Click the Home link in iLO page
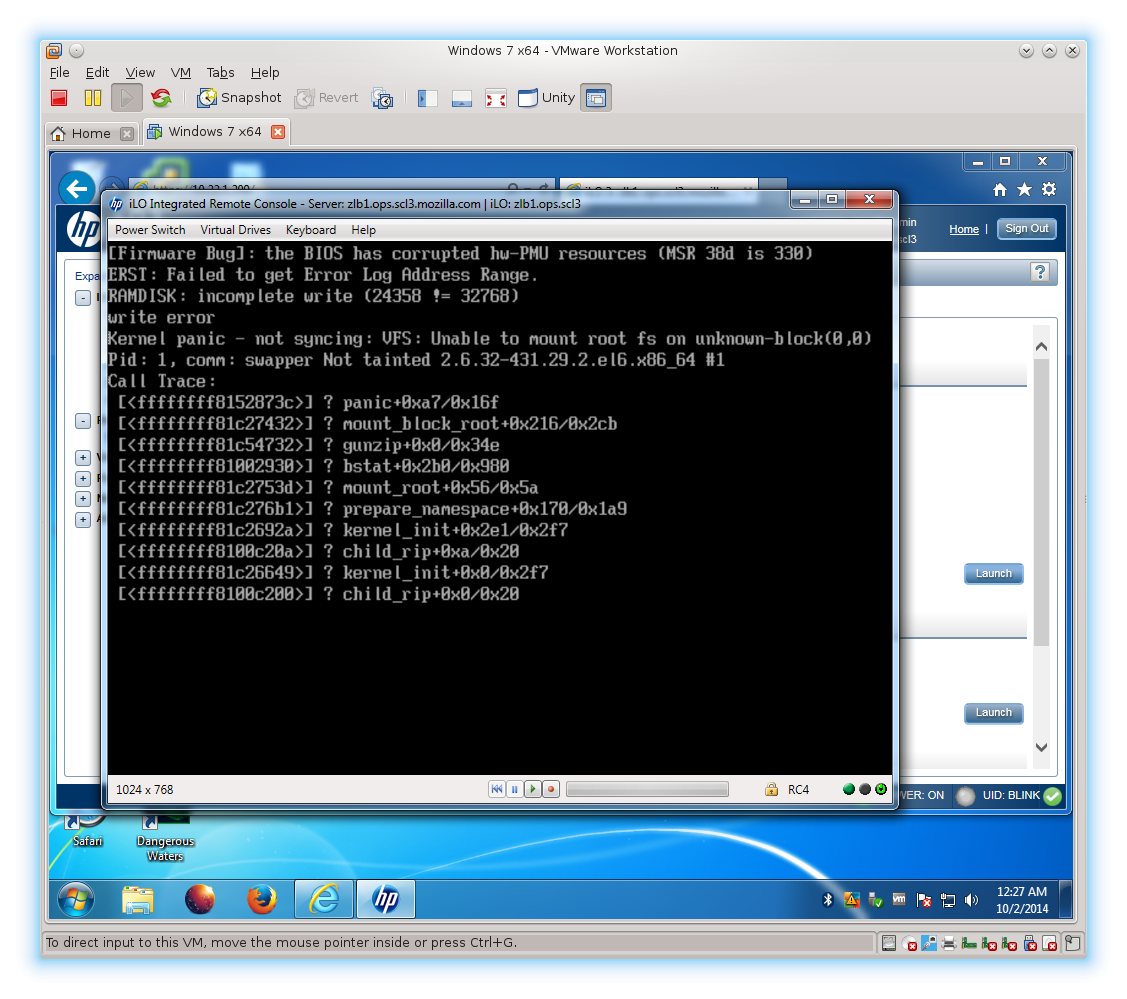1127x999 pixels. coord(964,229)
